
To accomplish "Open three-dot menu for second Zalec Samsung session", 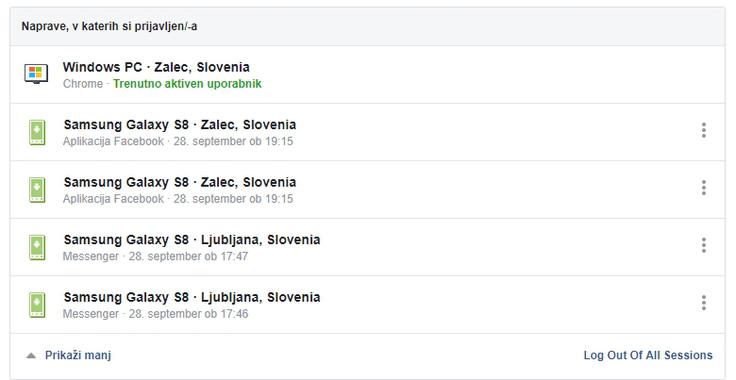I will (704, 188).
